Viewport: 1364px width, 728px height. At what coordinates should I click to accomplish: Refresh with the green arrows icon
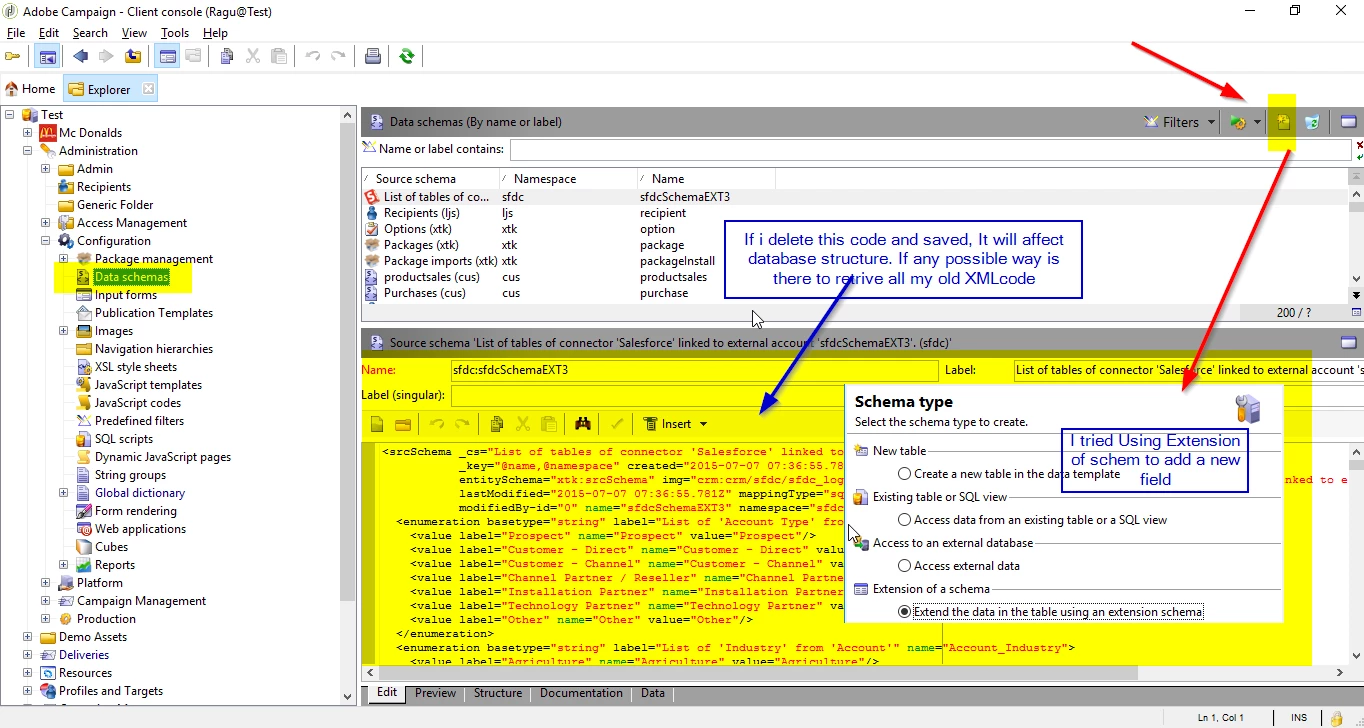point(406,56)
